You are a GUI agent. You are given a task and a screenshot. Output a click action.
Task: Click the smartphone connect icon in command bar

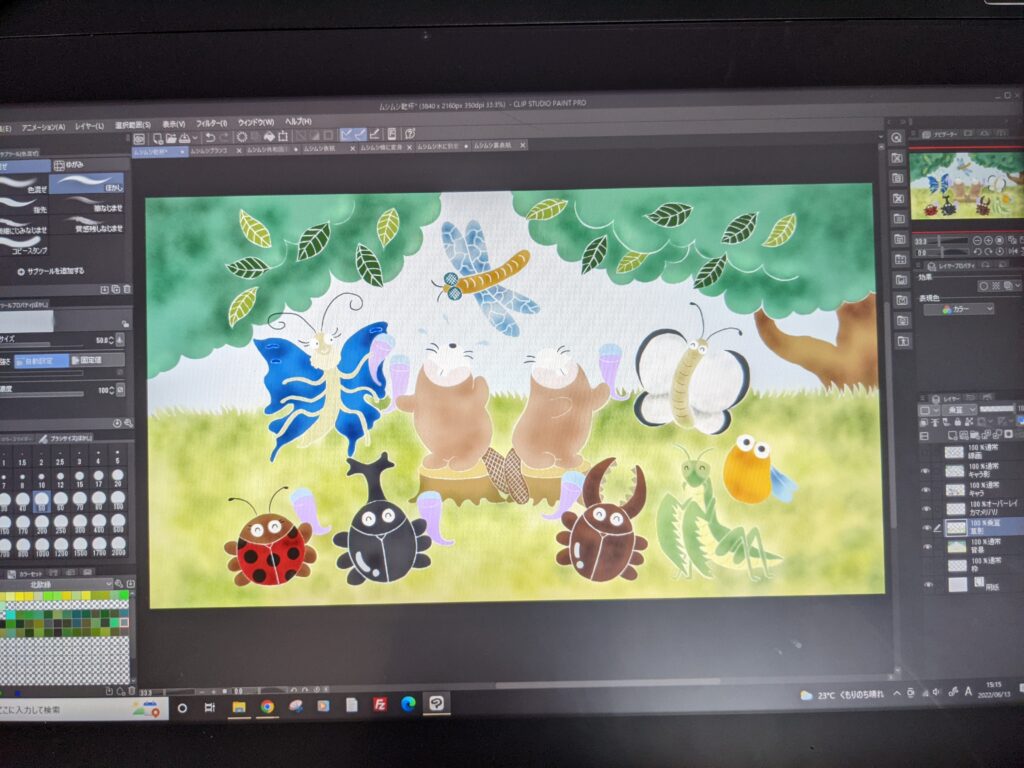[x=391, y=134]
